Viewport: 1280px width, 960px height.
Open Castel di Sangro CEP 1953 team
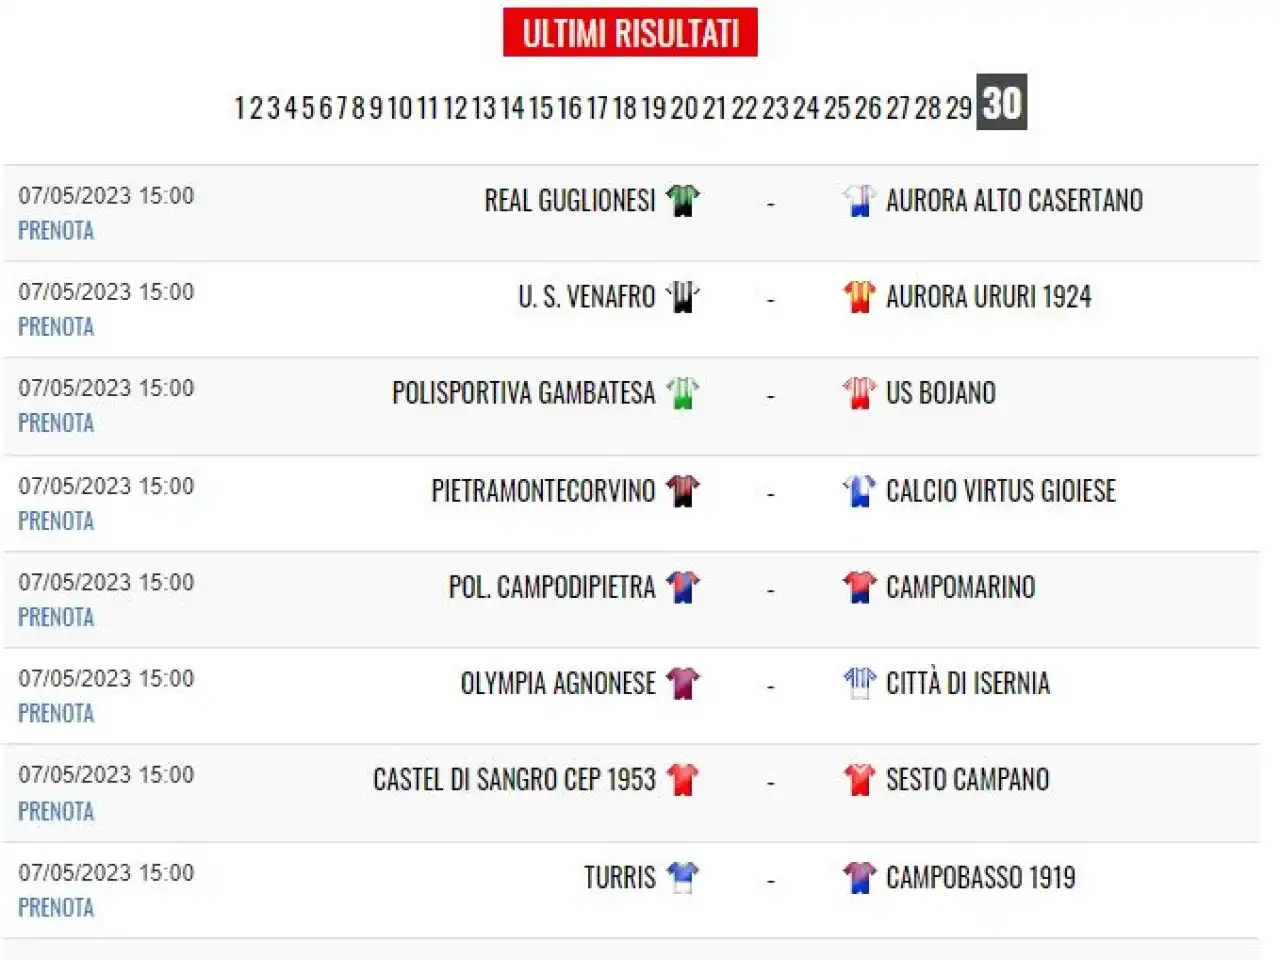514,779
